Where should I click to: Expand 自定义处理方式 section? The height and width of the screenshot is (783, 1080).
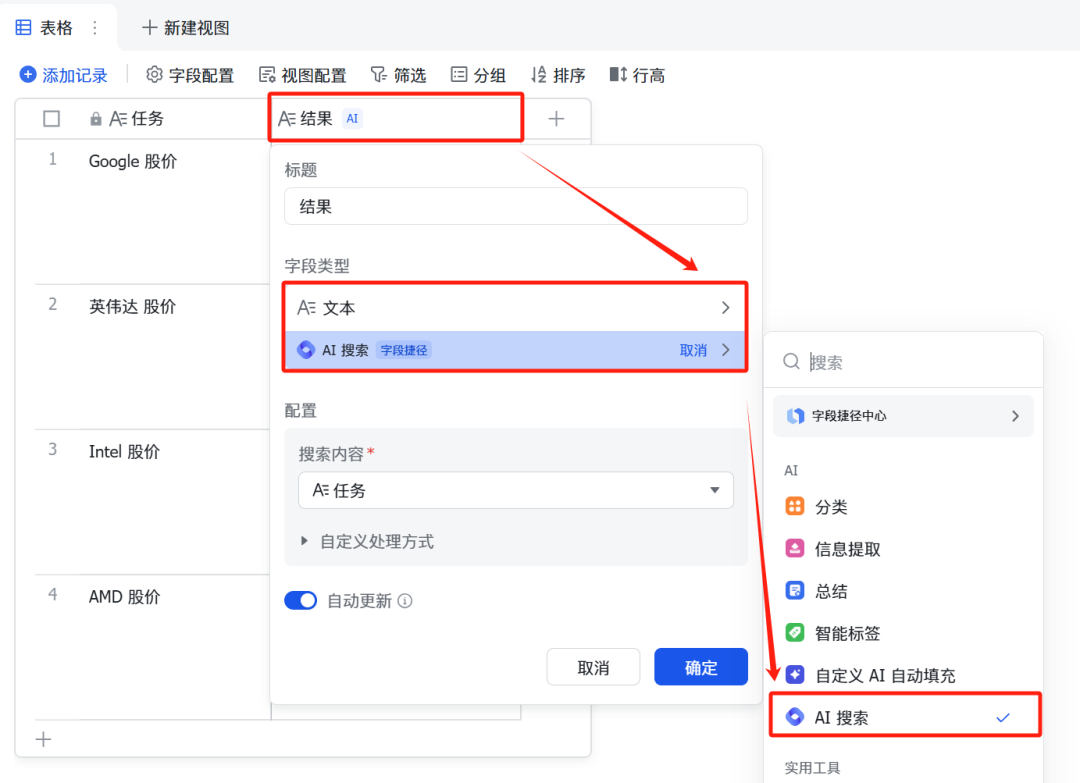(368, 541)
